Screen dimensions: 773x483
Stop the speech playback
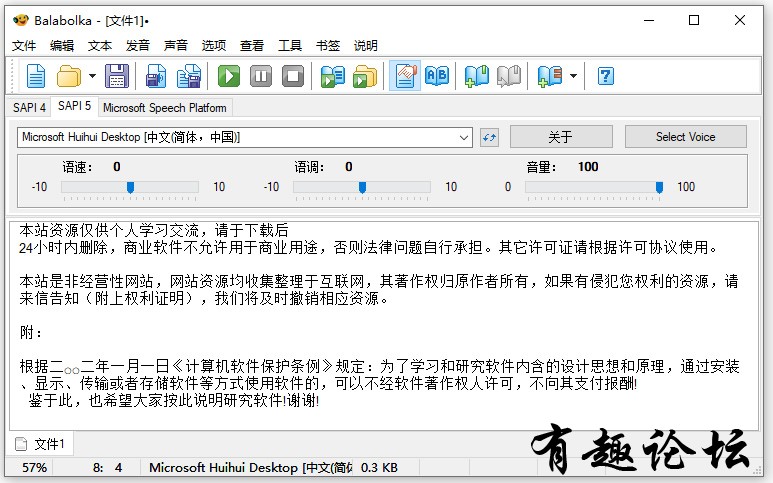point(293,76)
